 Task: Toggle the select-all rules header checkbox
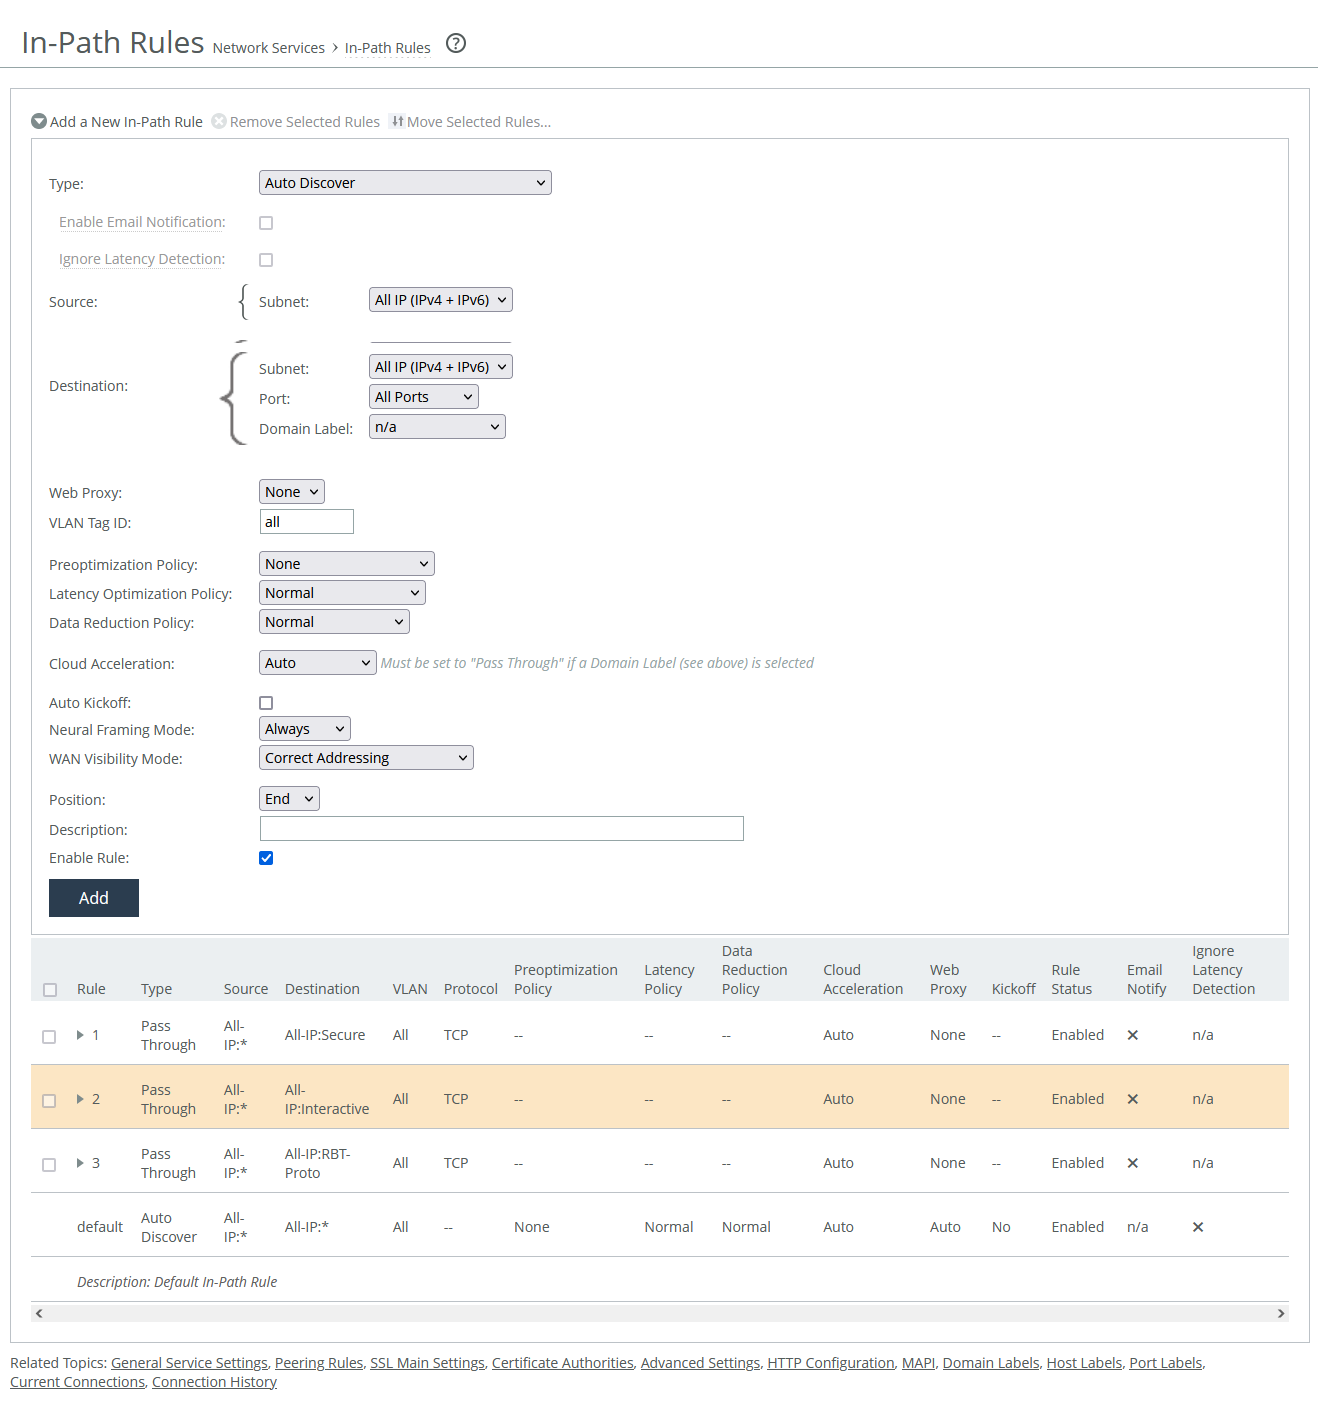click(50, 990)
